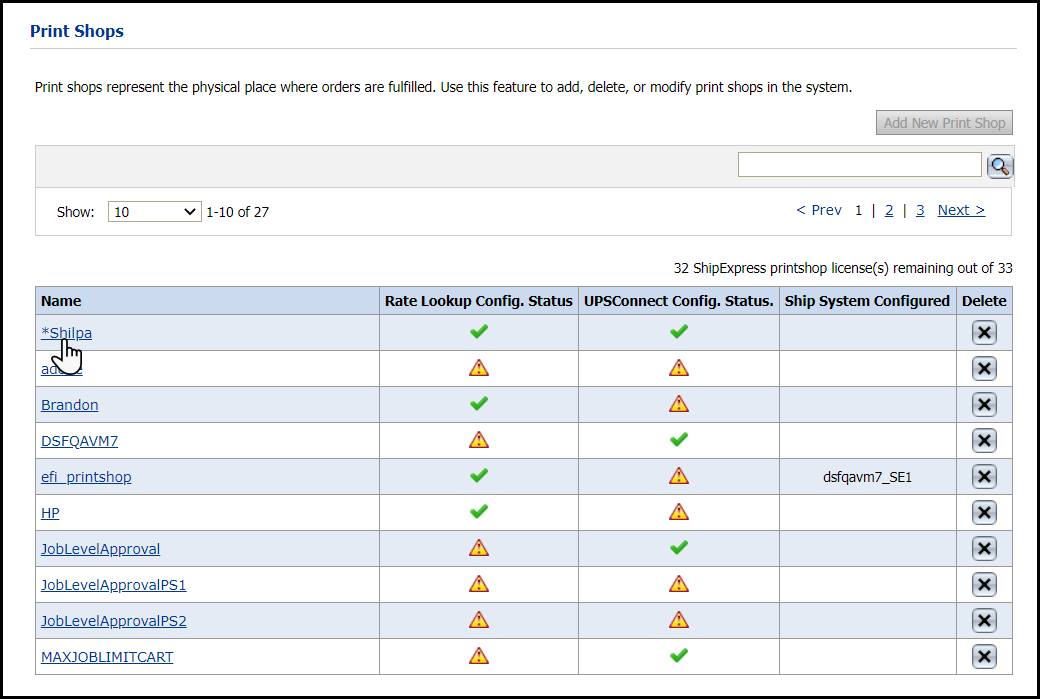Go to page 2 of results

click(889, 210)
